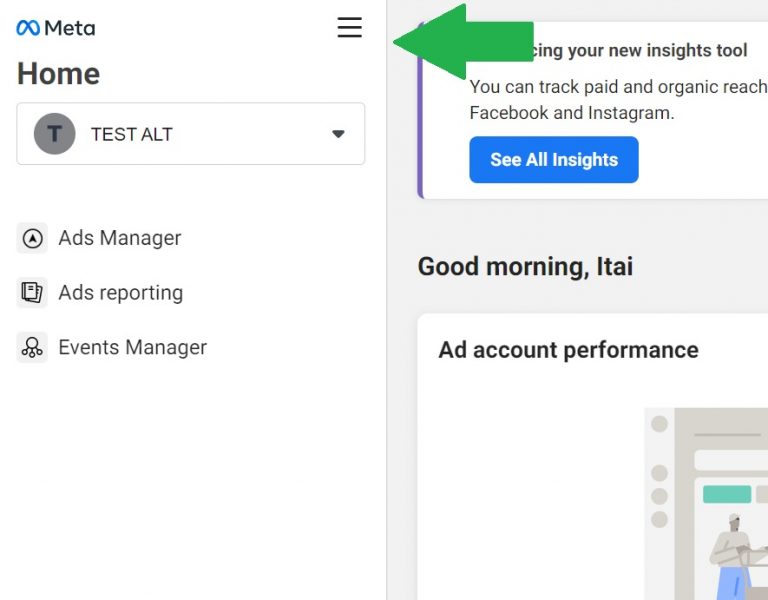Click the Ads Manager compass icon
The height and width of the screenshot is (600, 768).
[32, 238]
